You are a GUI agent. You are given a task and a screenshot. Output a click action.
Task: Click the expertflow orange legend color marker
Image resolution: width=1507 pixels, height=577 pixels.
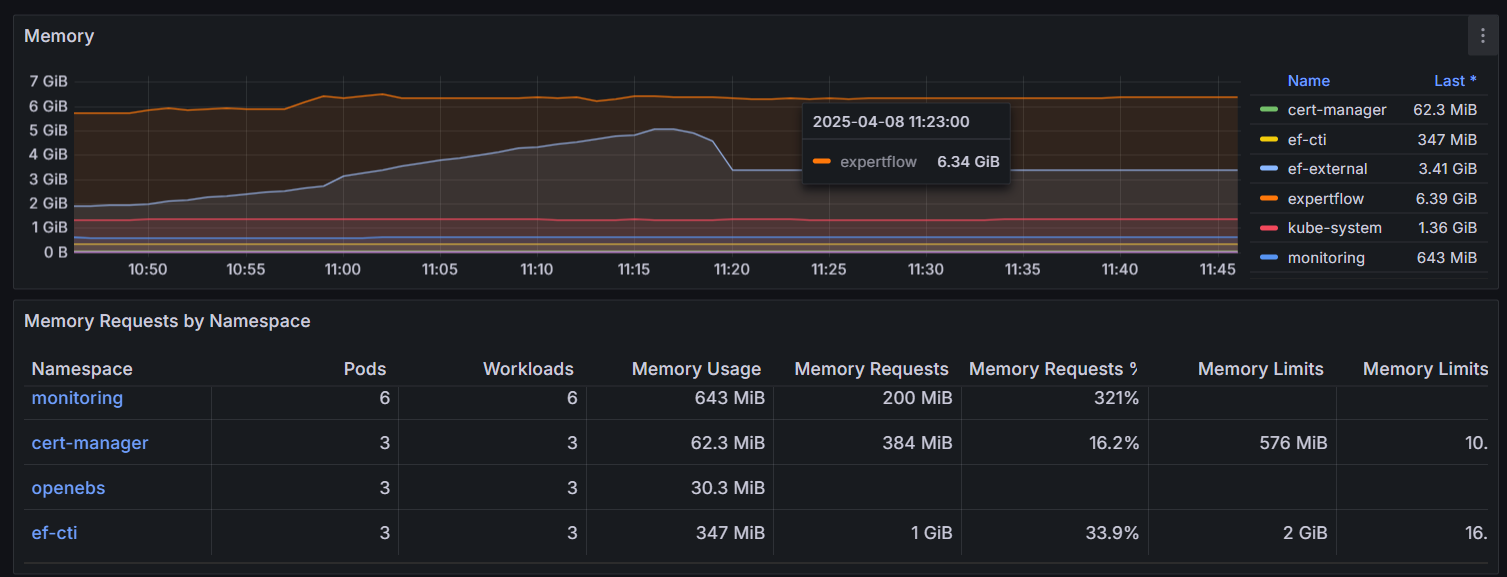[x=1268, y=199]
